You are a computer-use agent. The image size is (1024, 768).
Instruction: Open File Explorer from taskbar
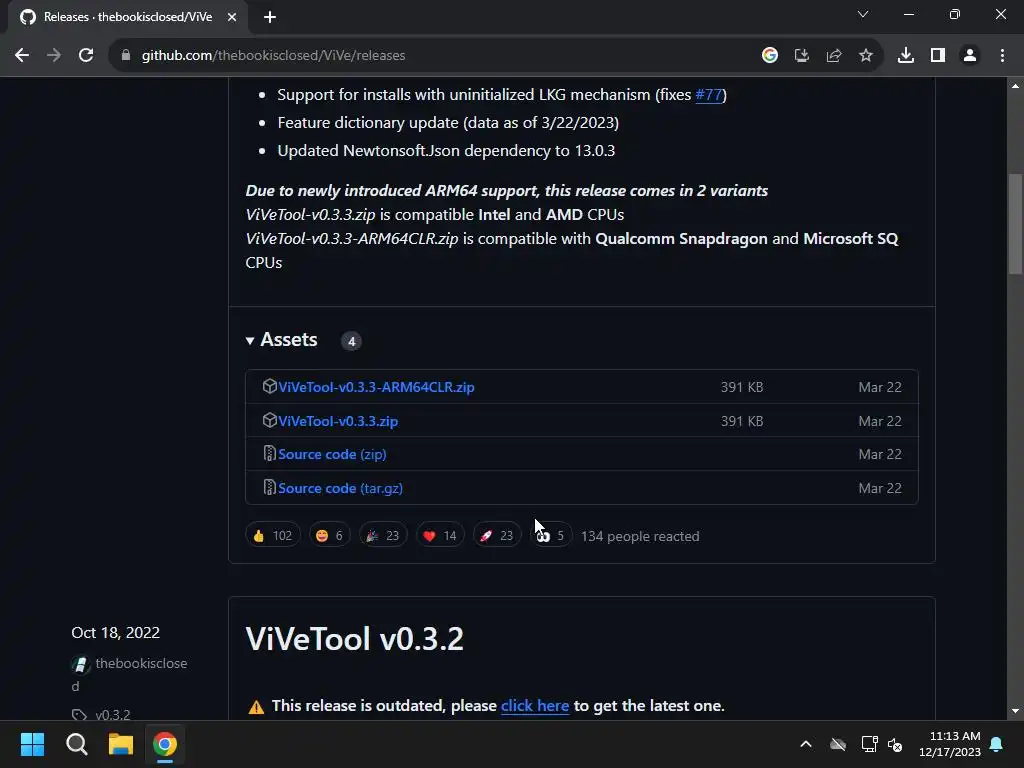[121, 744]
